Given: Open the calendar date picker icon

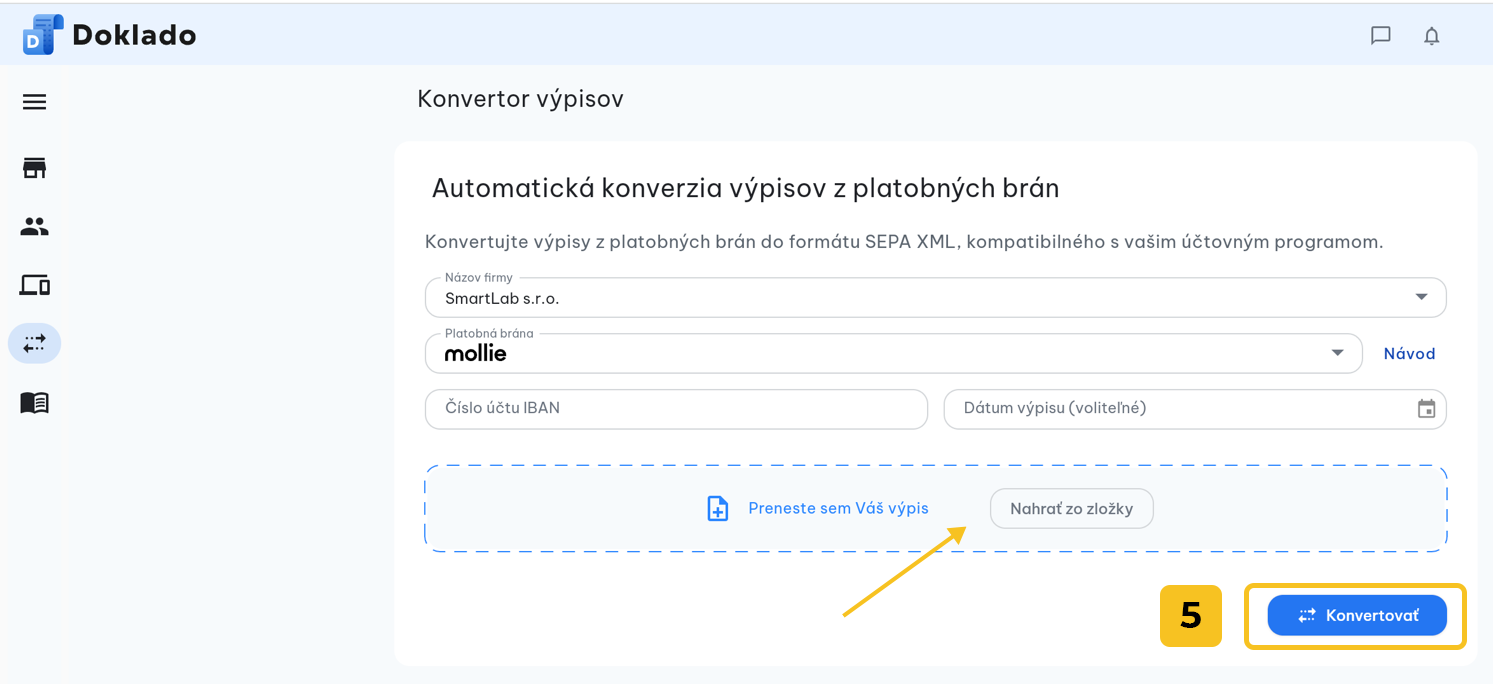Looking at the screenshot, I should 1427,409.
